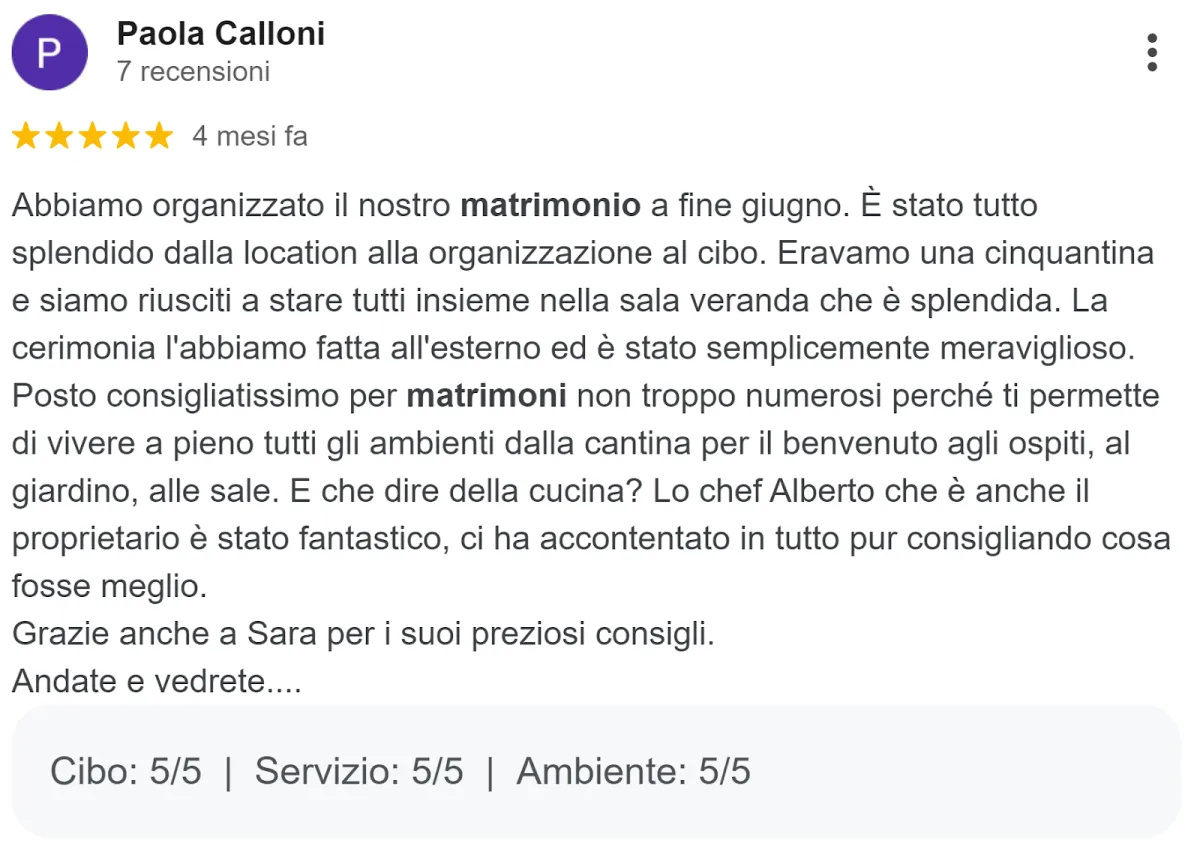
Task: Click the bold word "matrimonio"
Action: point(550,206)
